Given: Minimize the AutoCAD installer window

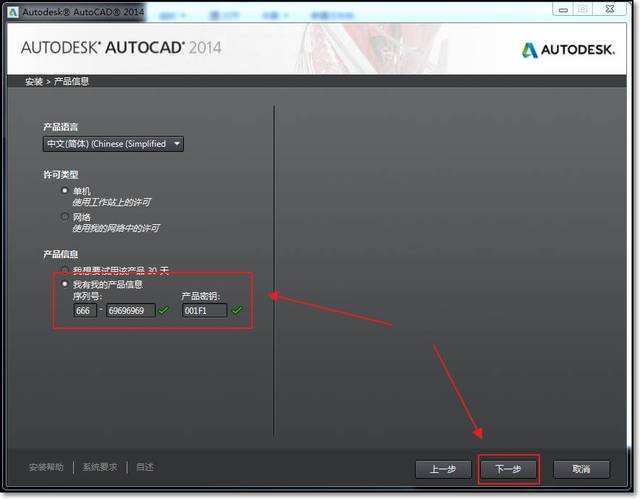Looking at the screenshot, I should 563,9.
